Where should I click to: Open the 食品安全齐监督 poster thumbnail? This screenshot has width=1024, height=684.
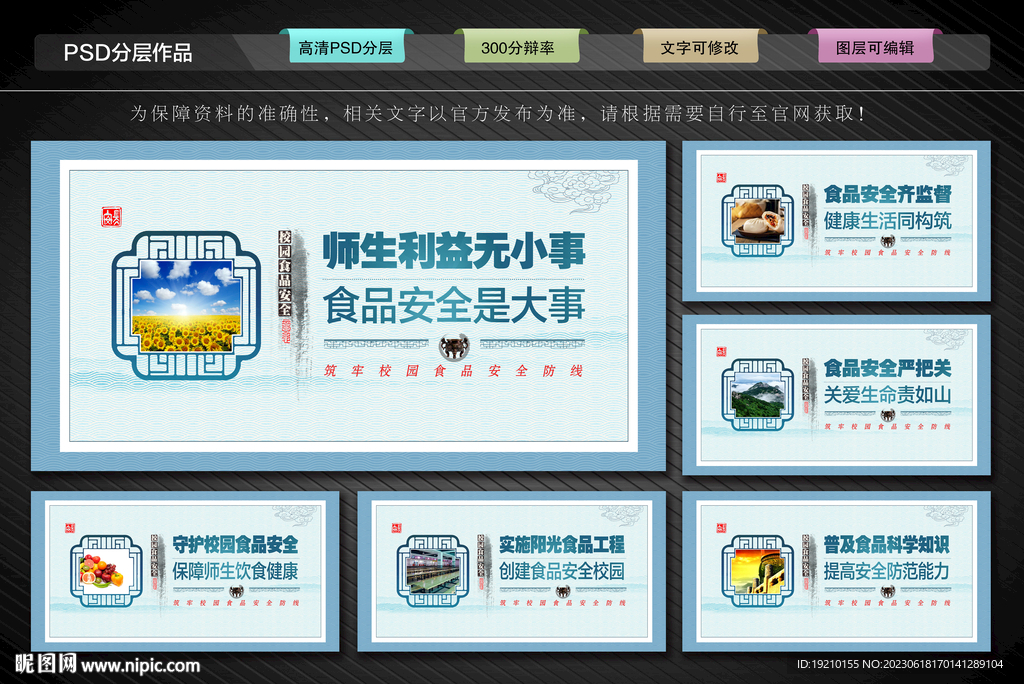click(836, 221)
